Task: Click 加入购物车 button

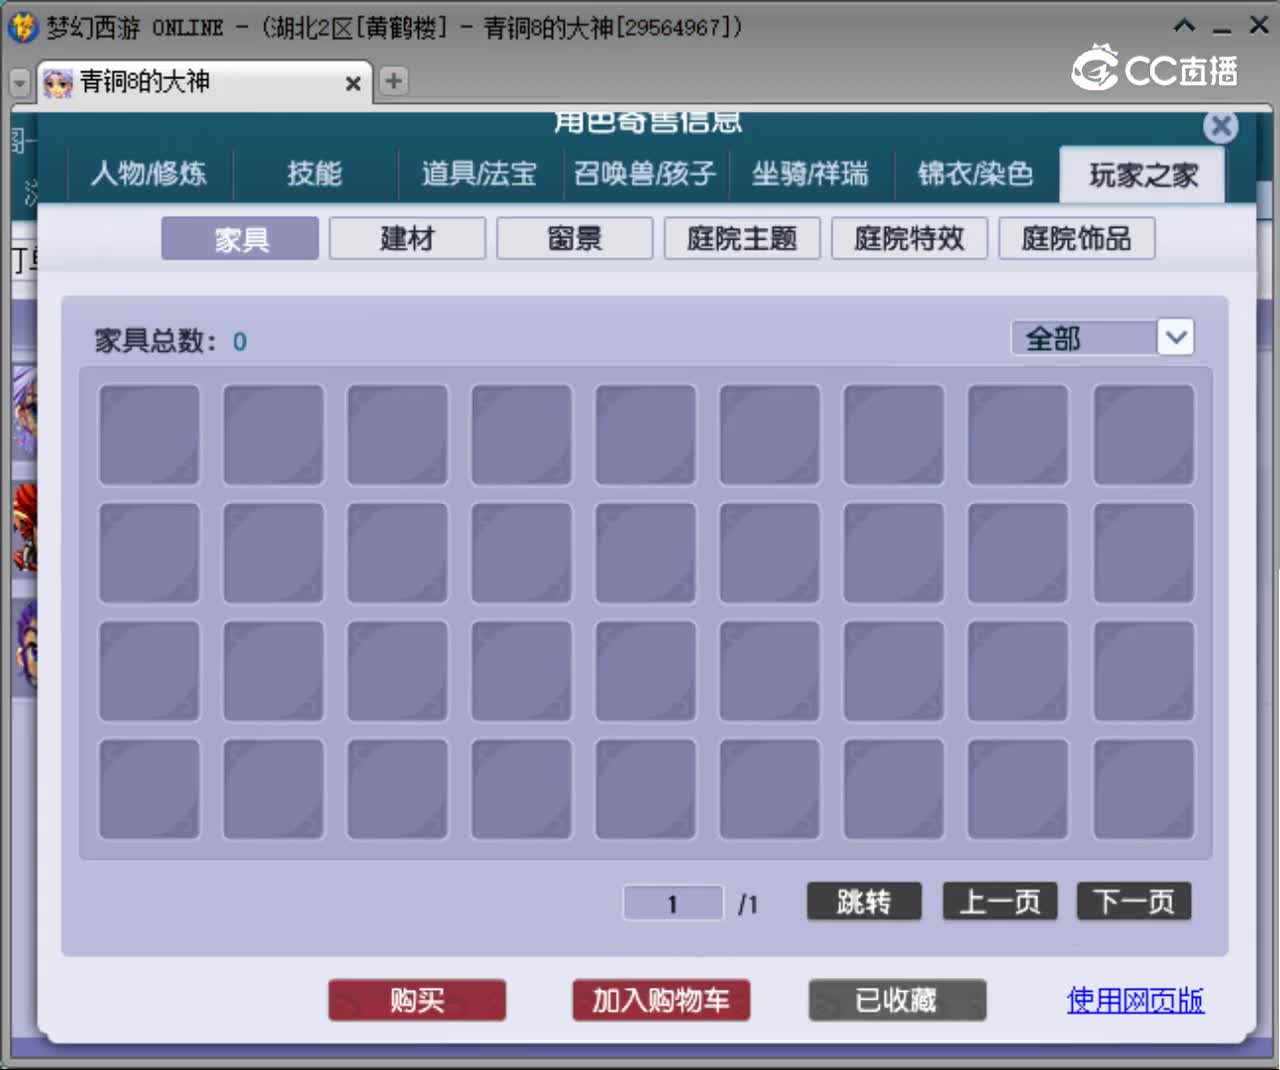Action: (661, 1000)
